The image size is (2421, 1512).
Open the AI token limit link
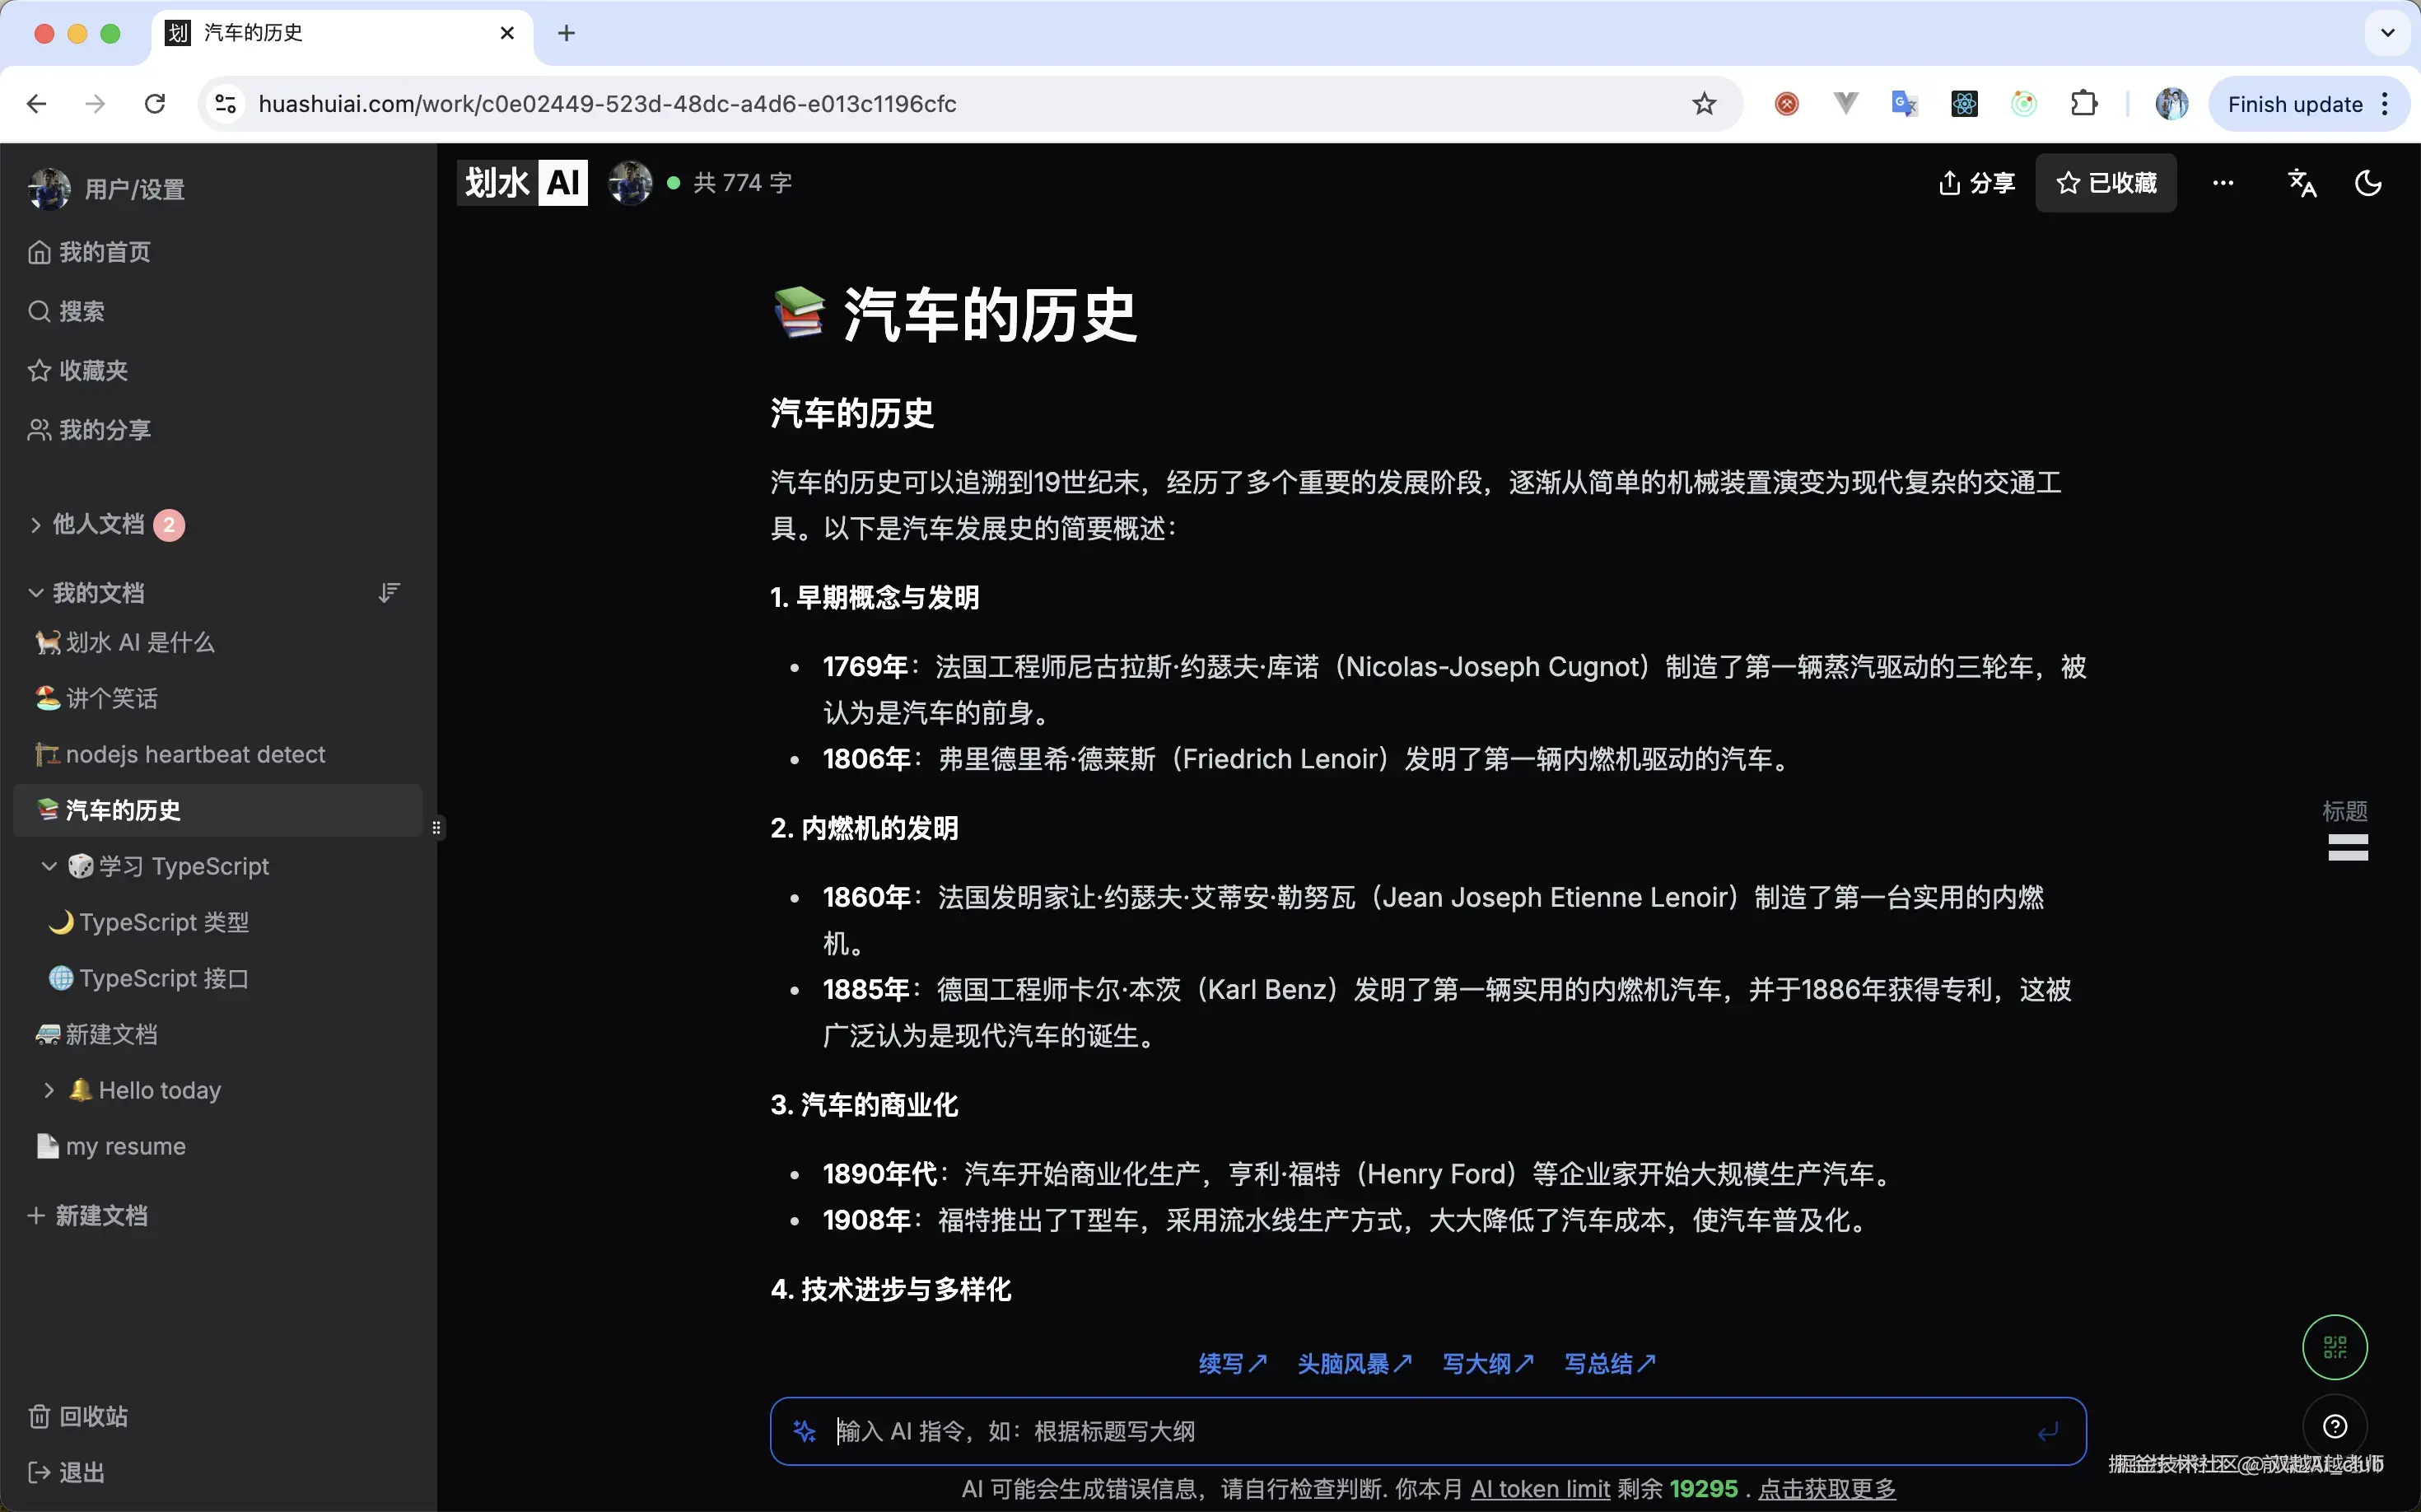1539,1488
